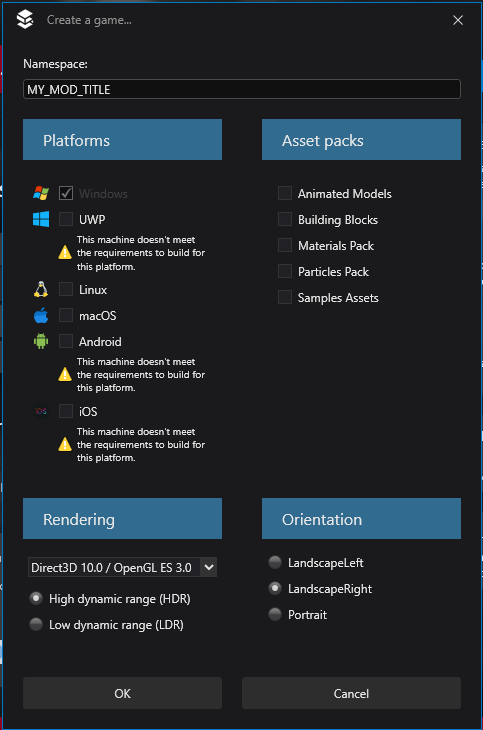This screenshot has height=730, width=483.
Task: Click the iOS platform icon
Action: (41, 411)
